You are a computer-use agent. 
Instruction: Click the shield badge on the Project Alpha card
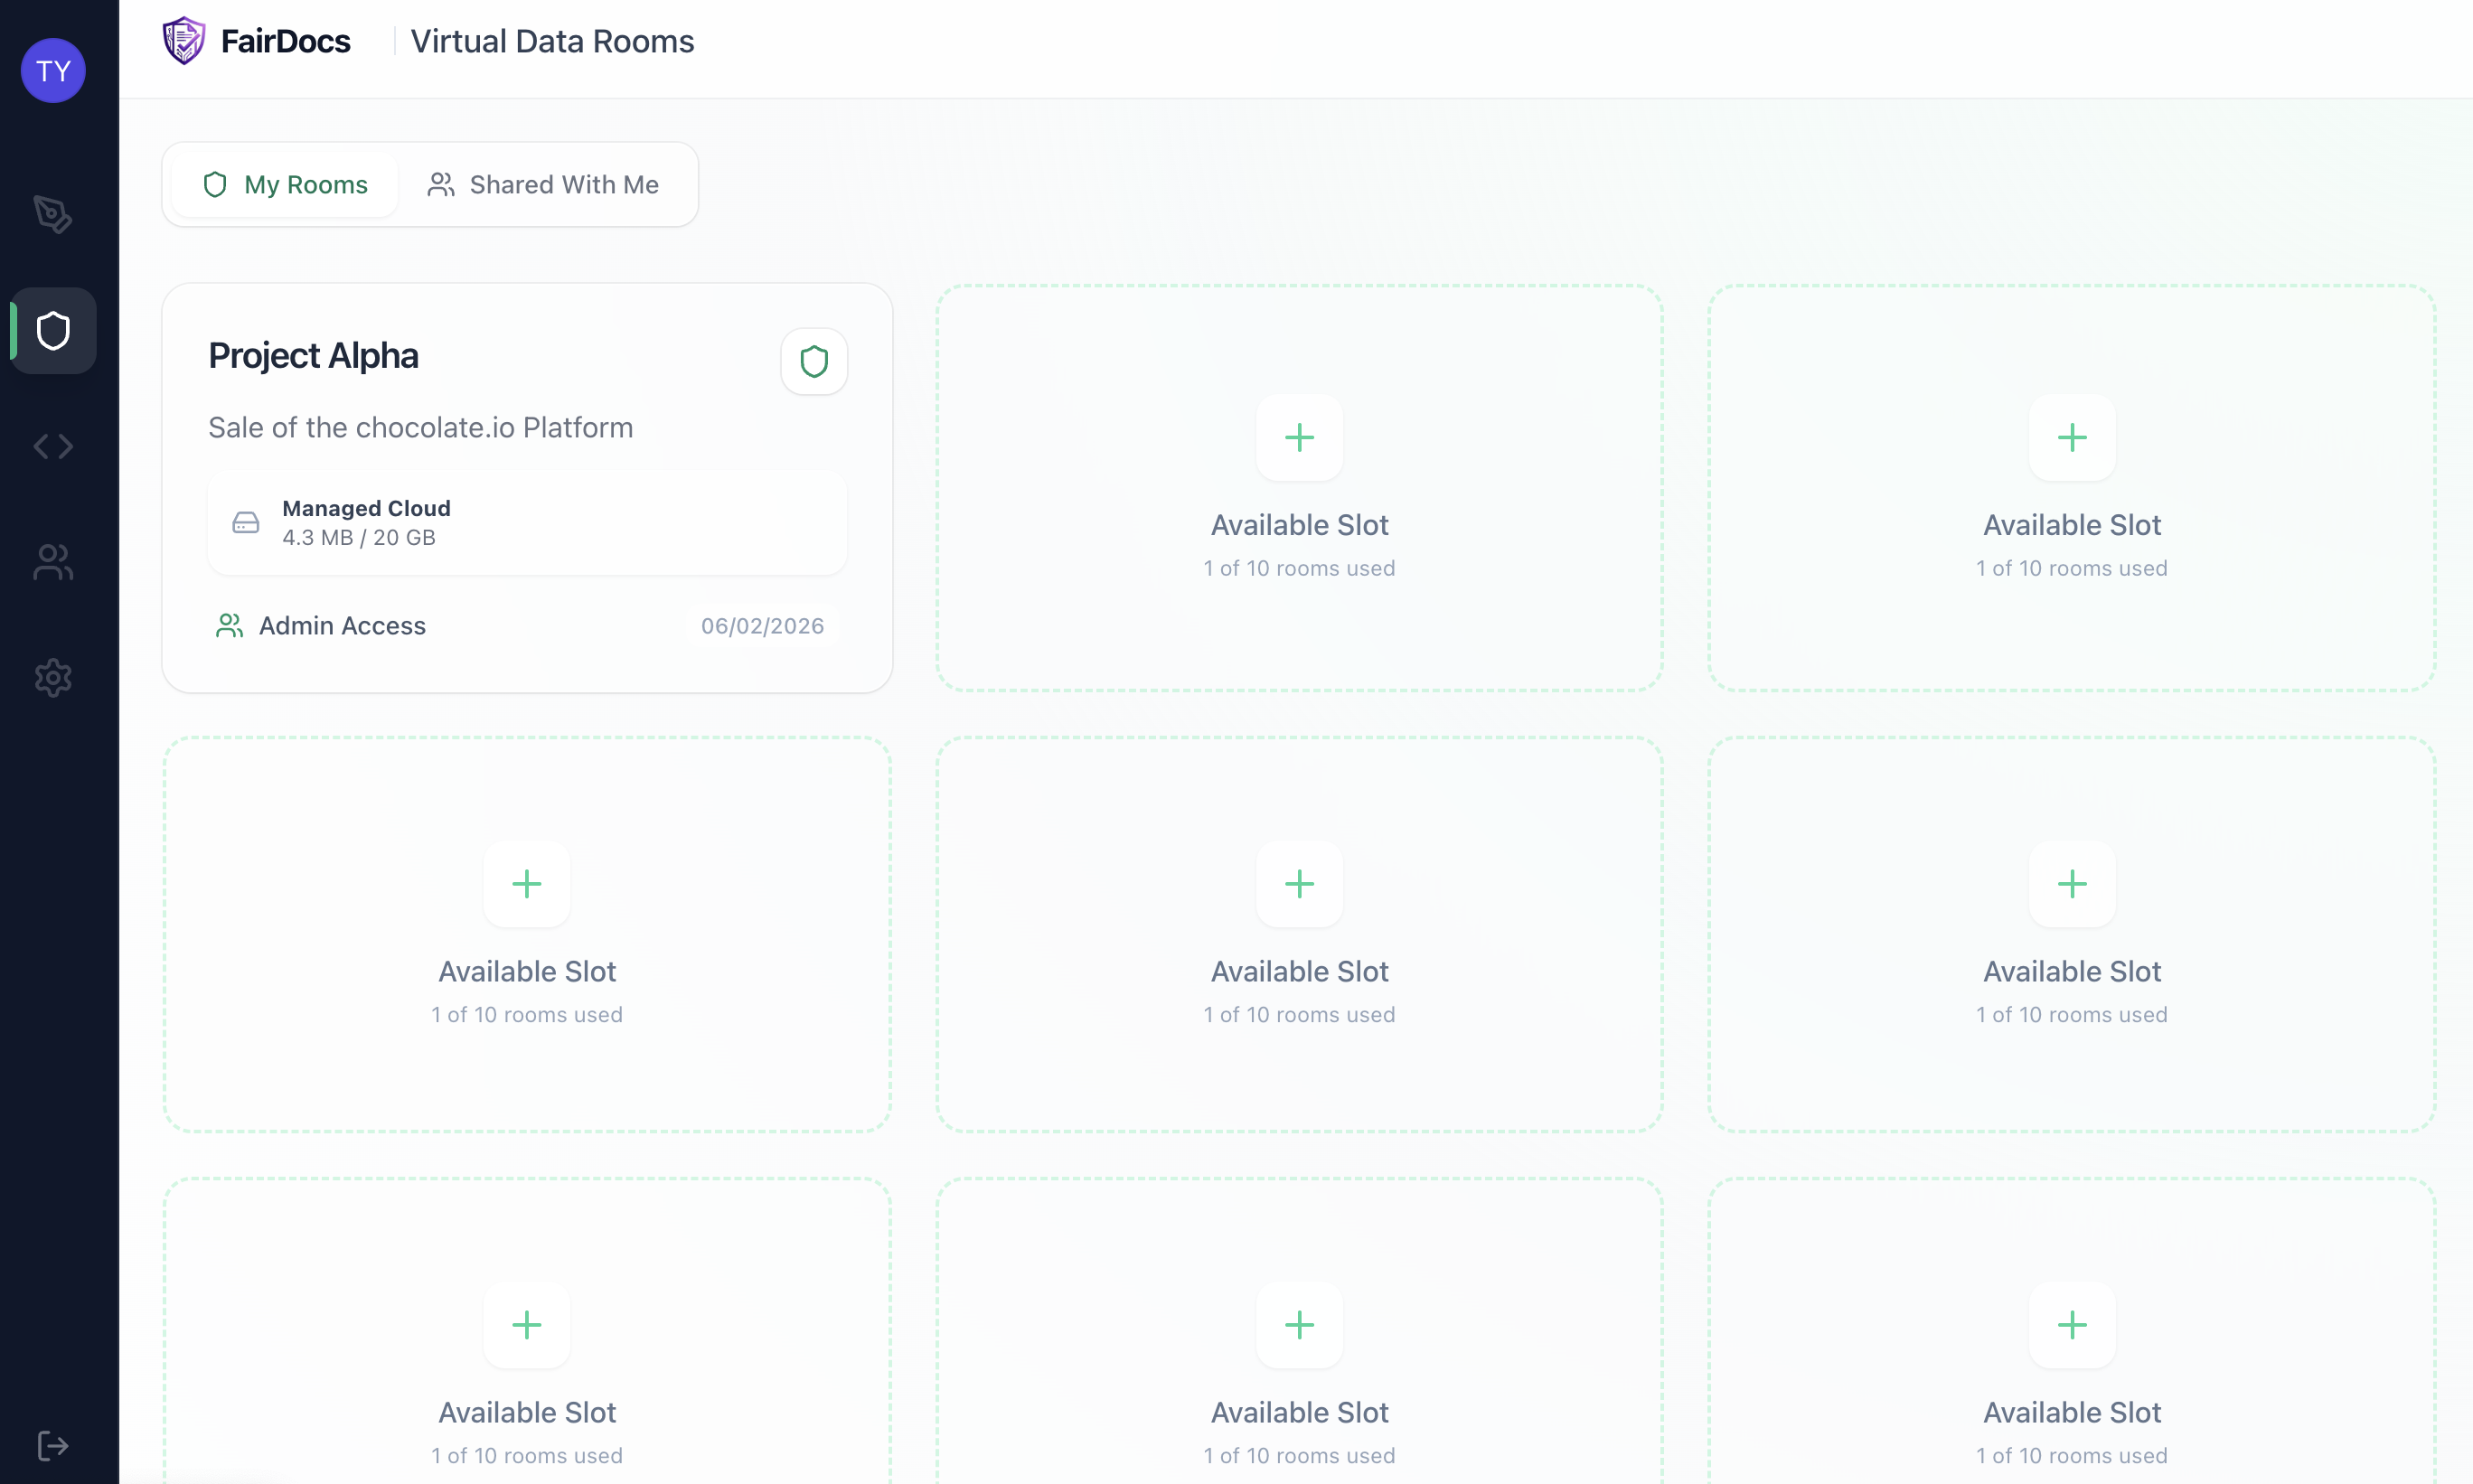pos(813,361)
